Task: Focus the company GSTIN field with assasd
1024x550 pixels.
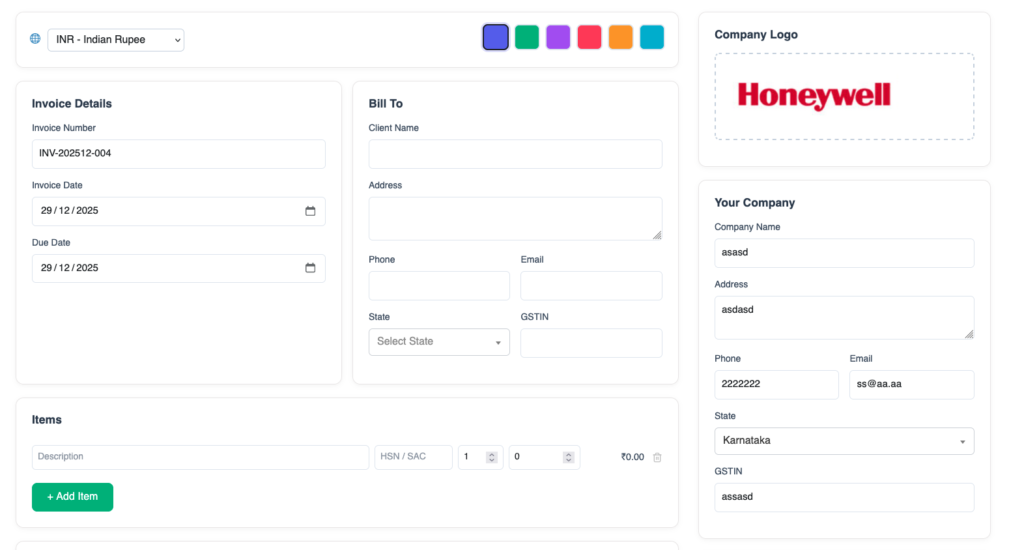Action: coord(844,498)
